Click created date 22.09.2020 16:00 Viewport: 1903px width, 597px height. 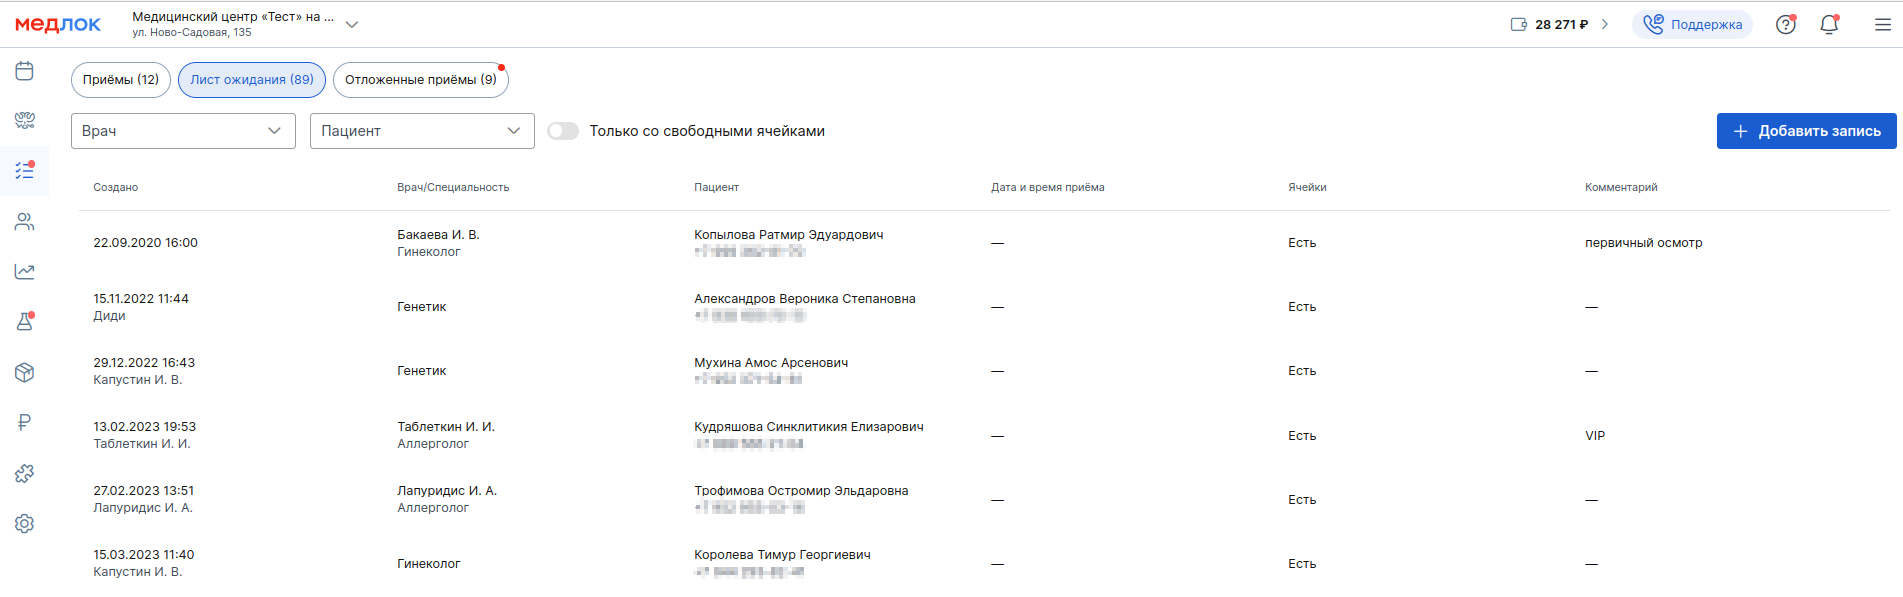pyautogui.click(x=145, y=243)
